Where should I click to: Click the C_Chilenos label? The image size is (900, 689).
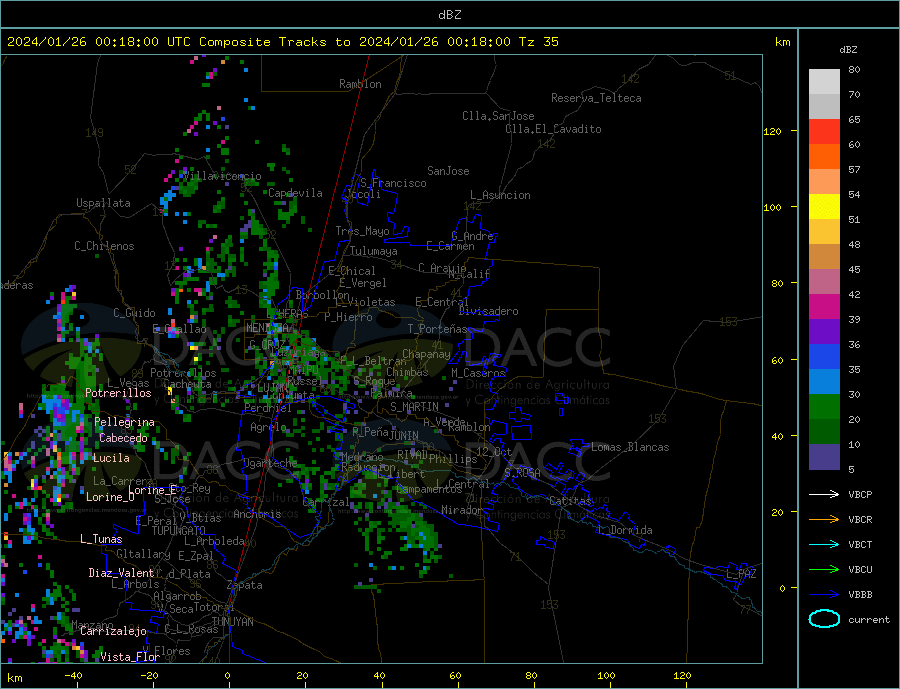pyautogui.click(x=104, y=246)
